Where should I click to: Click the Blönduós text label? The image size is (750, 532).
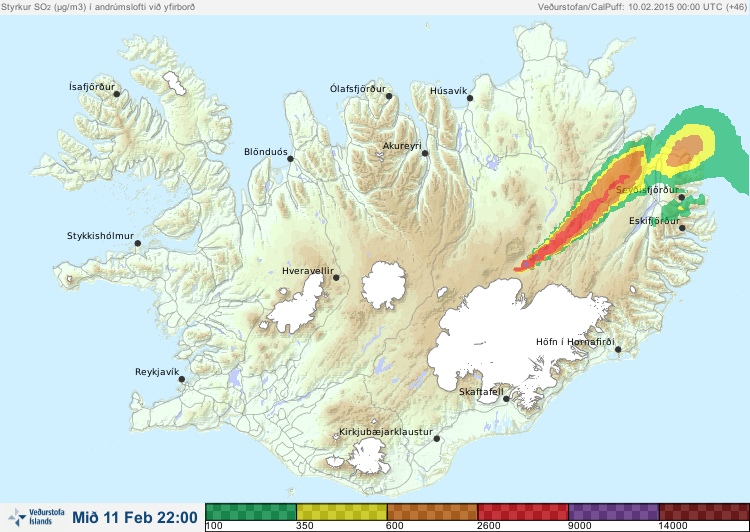265,152
